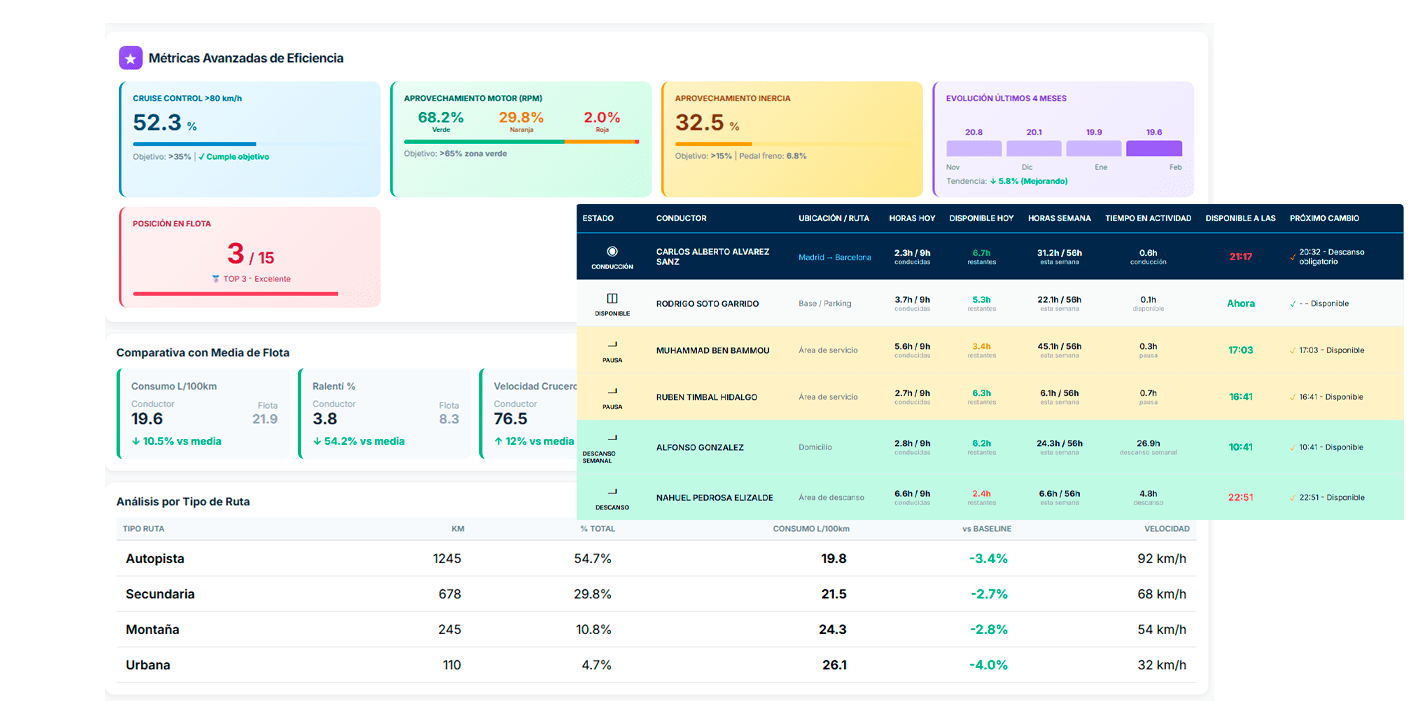Click the purple star icon beside Métricas Avanzadas
The height and width of the screenshot is (724, 1425).
(130, 58)
